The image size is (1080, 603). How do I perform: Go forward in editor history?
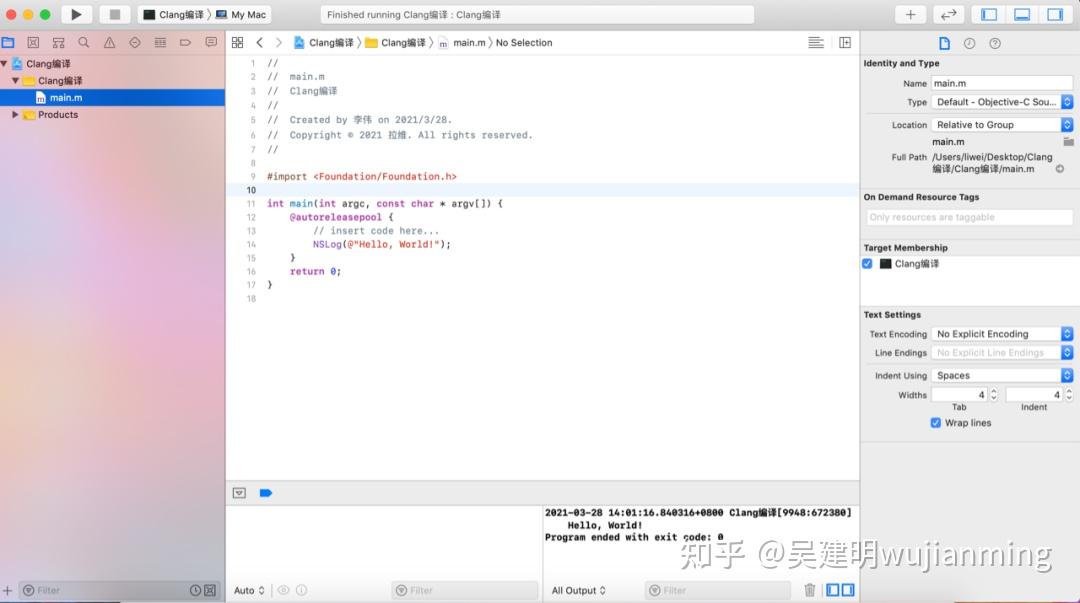[278, 43]
